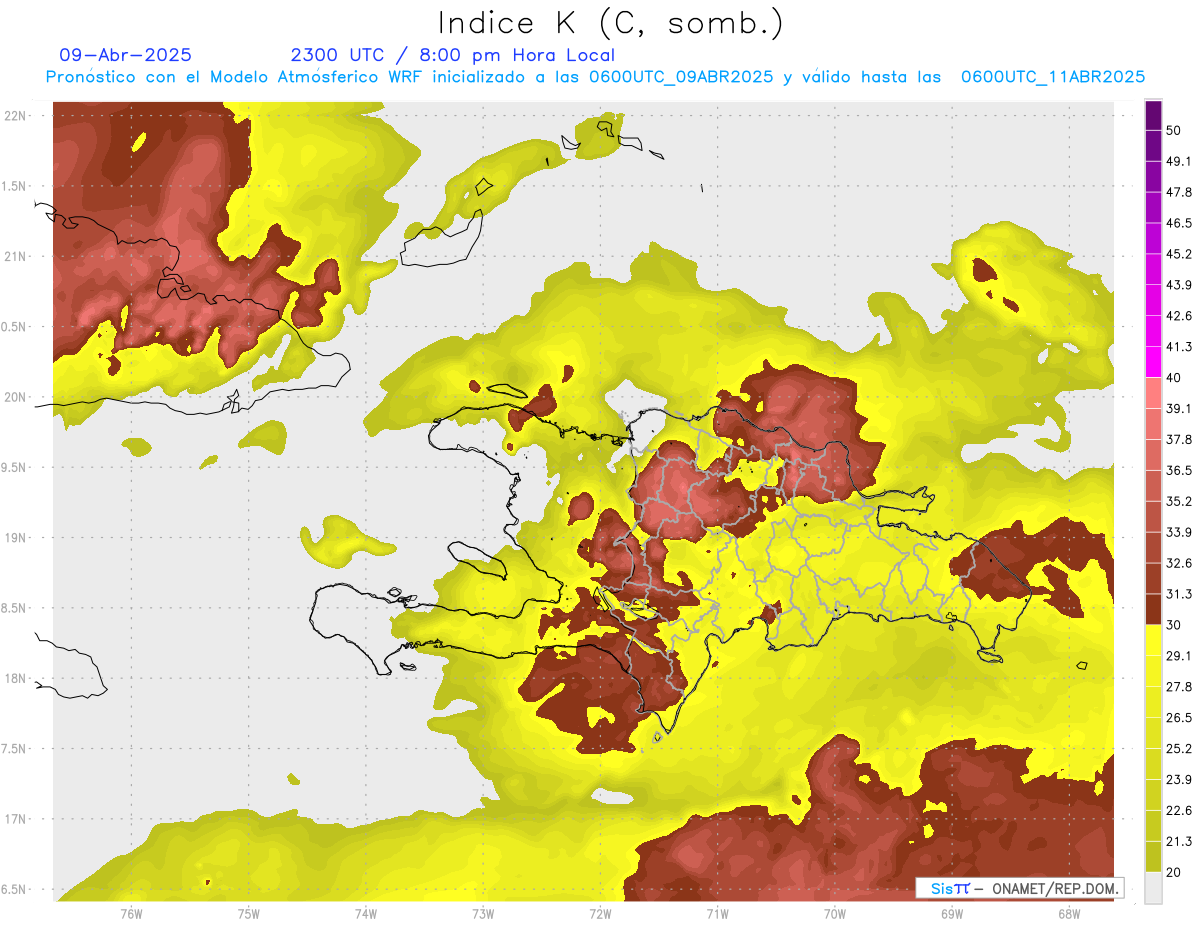
Task: Click the "21N" latitude label
Action: (17, 257)
